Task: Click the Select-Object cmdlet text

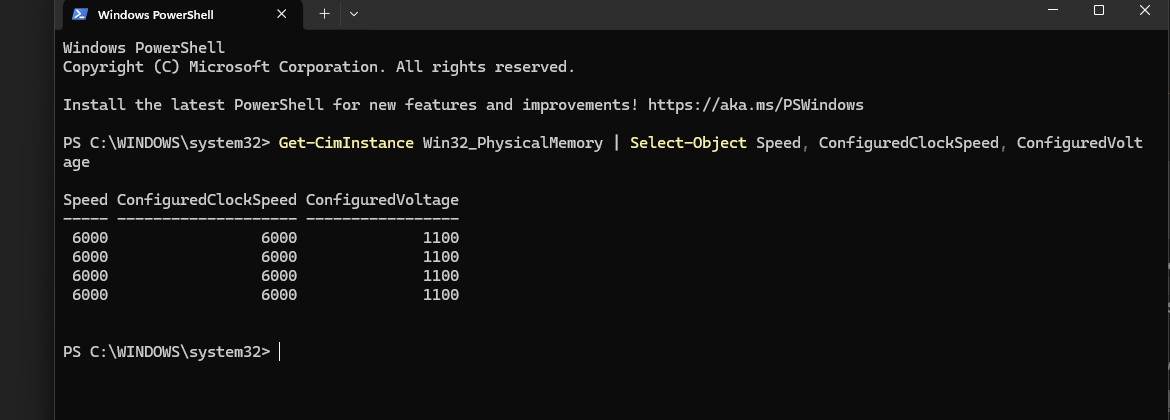Action: 688,143
